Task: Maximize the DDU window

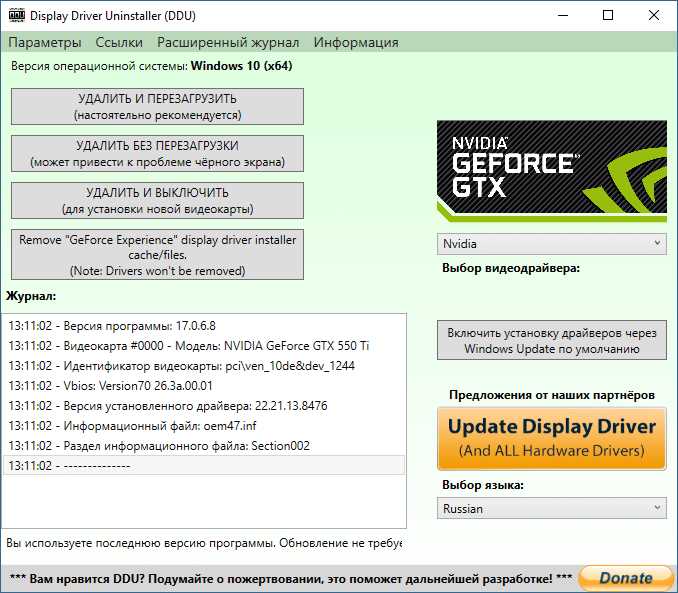Action: [608, 16]
